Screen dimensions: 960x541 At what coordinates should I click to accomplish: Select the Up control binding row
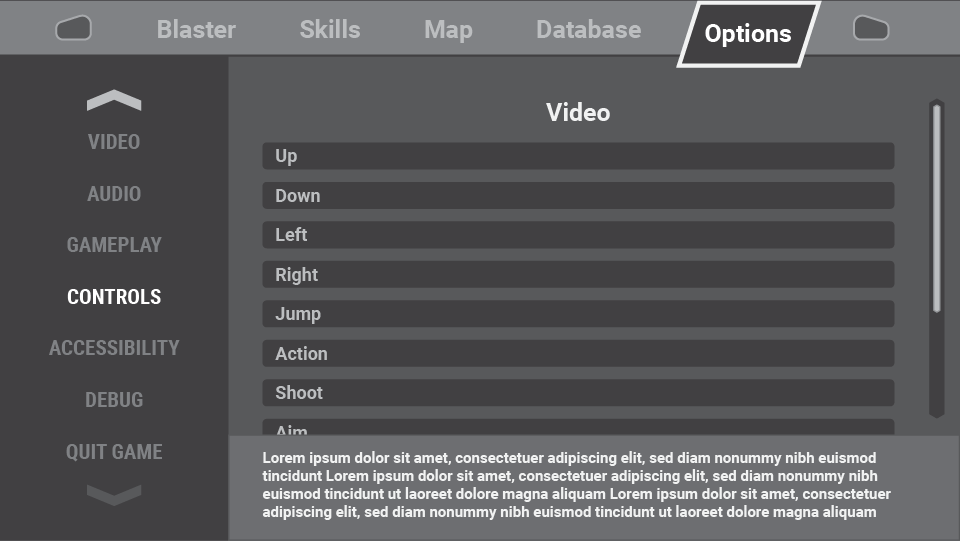pyautogui.click(x=578, y=156)
